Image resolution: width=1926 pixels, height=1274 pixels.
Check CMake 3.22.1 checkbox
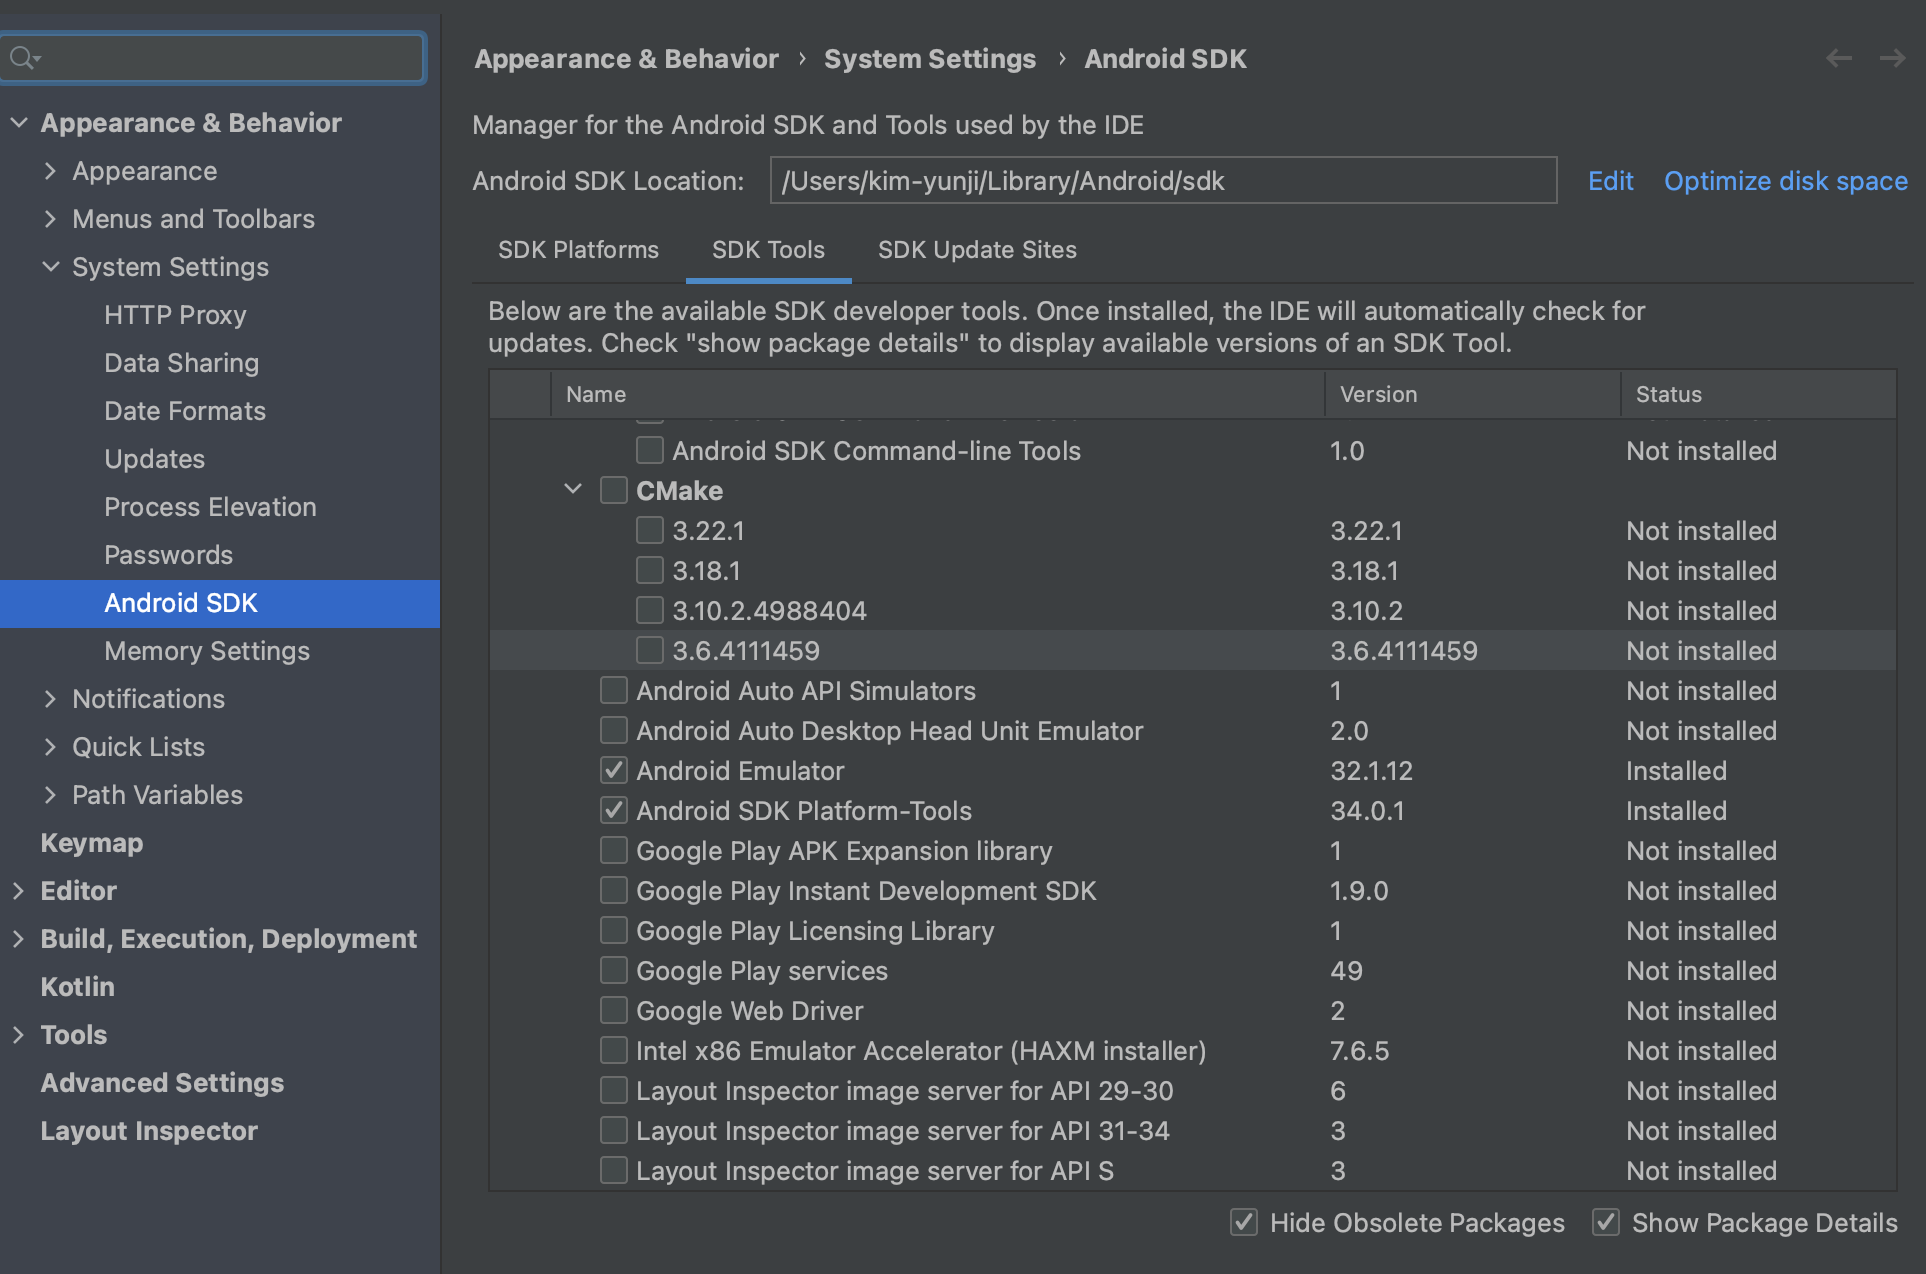coord(650,530)
